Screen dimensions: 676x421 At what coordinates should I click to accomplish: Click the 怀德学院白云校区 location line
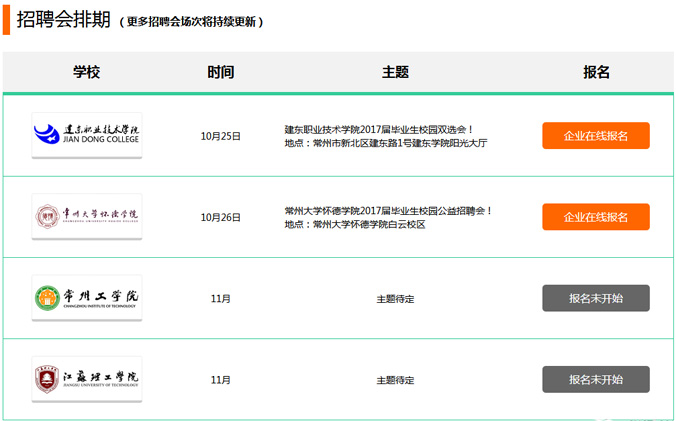point(355,225)
